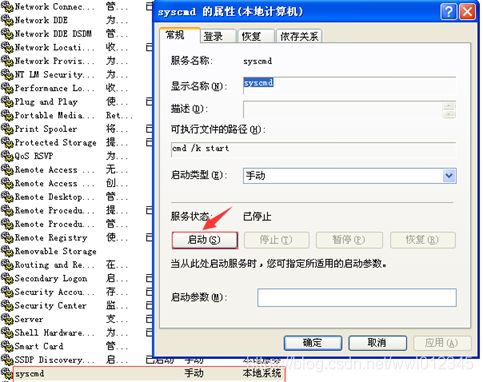Select the syscmd row in services list
The width and height of the screenshot is (483, 382).
(149, 374)
